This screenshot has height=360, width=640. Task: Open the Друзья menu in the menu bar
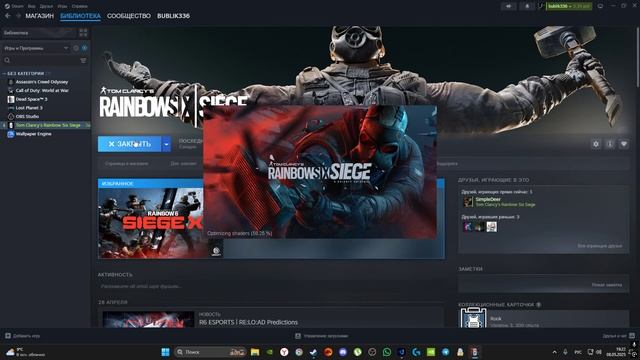(x=46, y=6)
